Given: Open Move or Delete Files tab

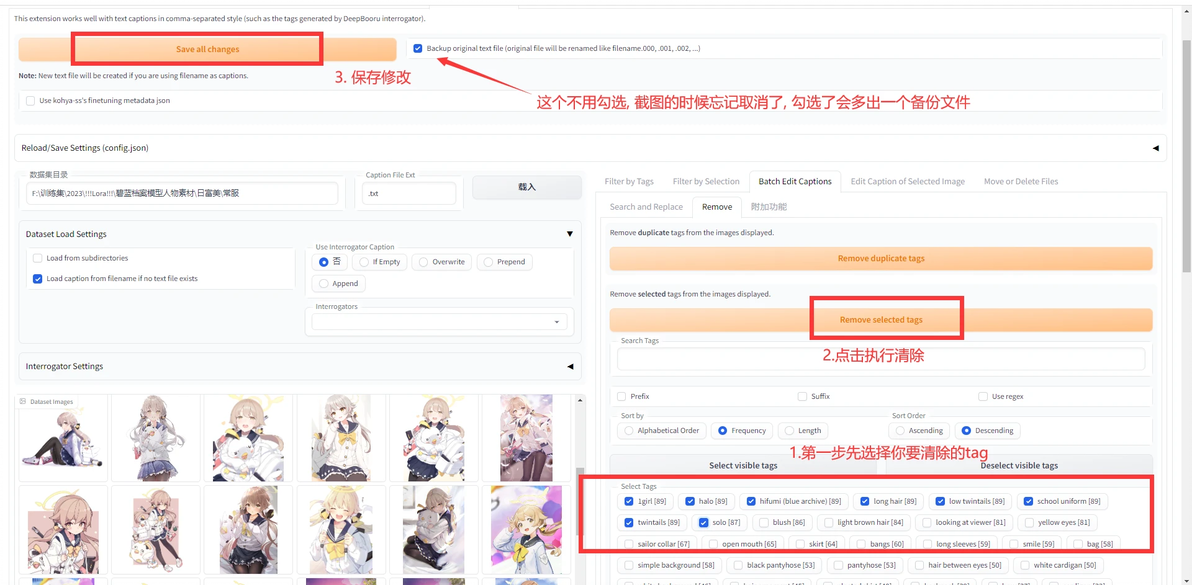Looking at the screenshot, I should click(1020, 182).
